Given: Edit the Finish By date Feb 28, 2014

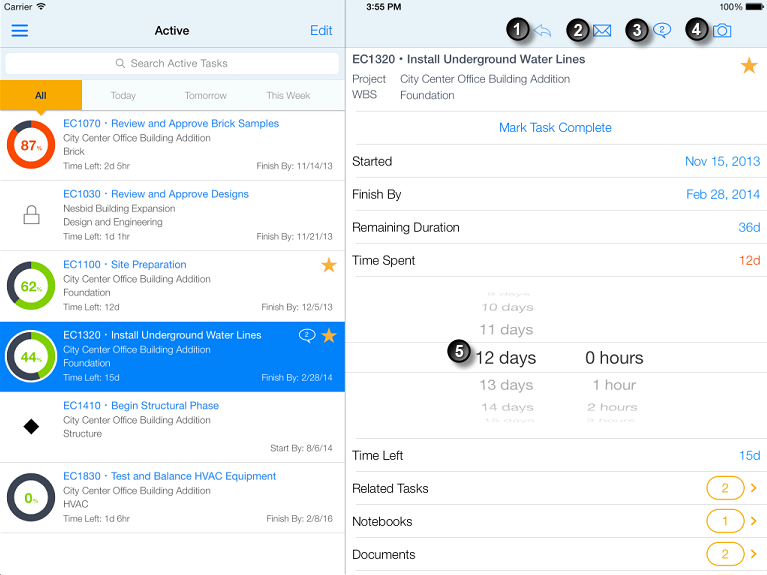Looking at the screenshot, I should coord(723,195).
